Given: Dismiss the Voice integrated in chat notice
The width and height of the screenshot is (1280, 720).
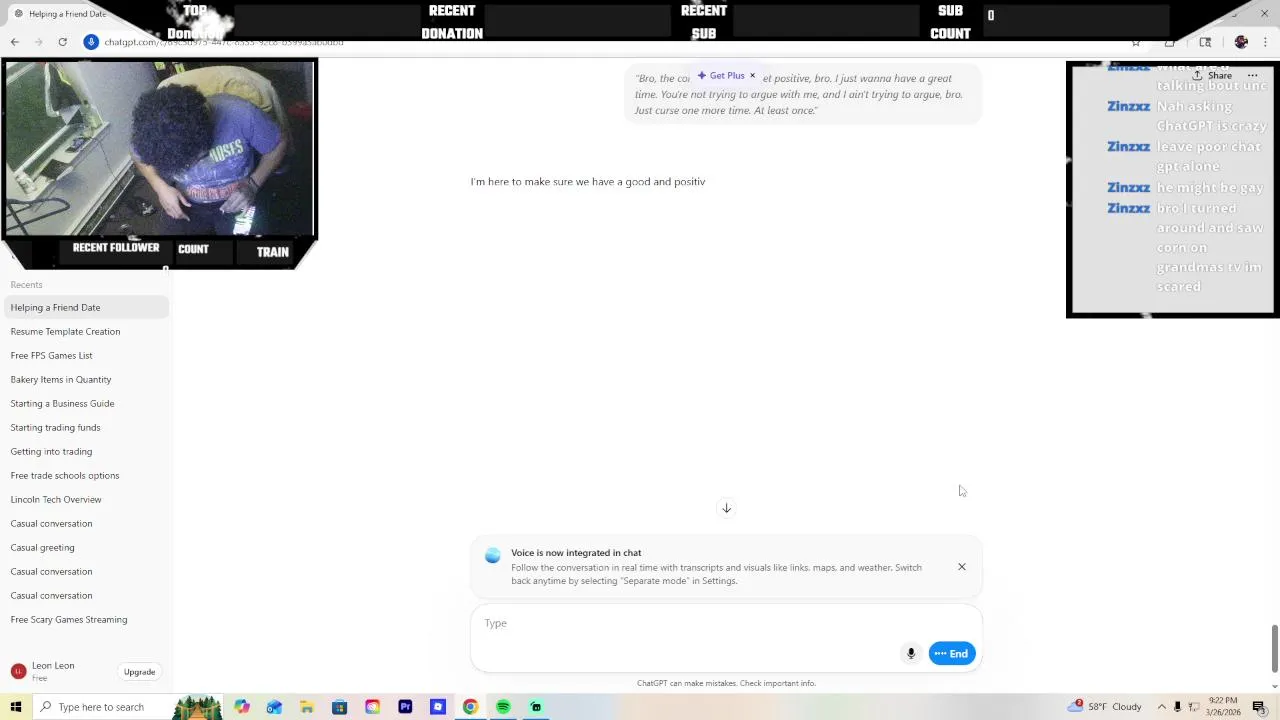Looking at the screenshot, I should point(962,567).
